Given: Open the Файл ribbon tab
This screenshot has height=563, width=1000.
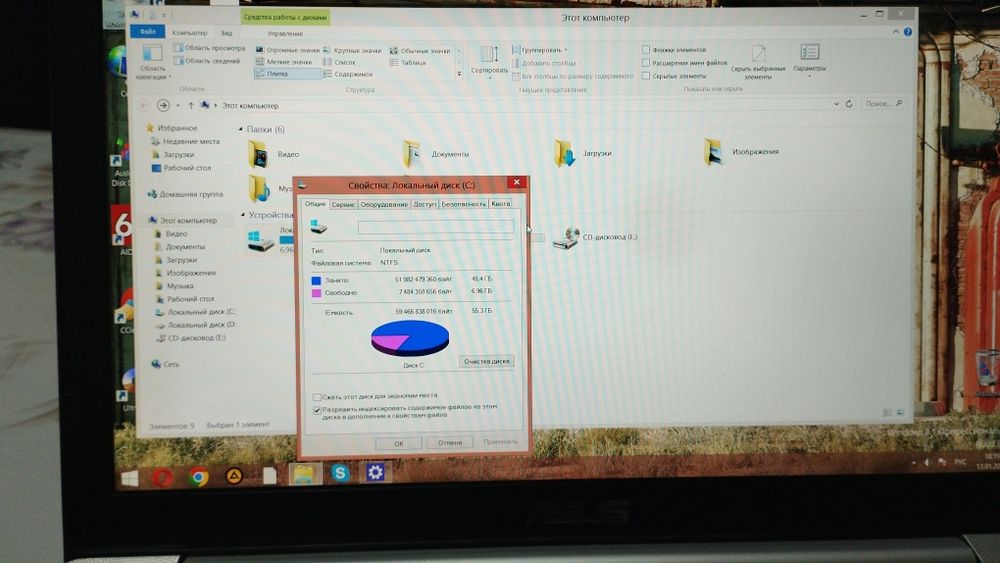Looking at the screenshot, I should [x=147, y=31].
